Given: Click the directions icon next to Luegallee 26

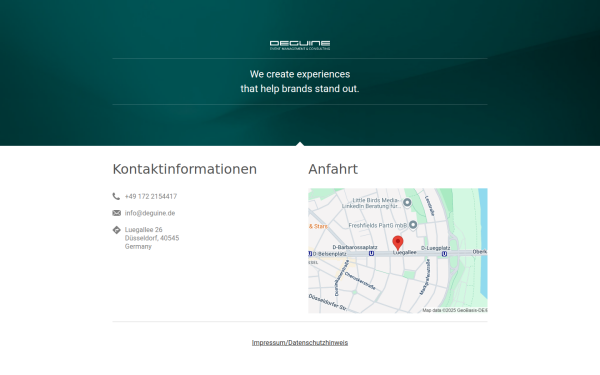Looking at the screenshot, I should [116, 230].
